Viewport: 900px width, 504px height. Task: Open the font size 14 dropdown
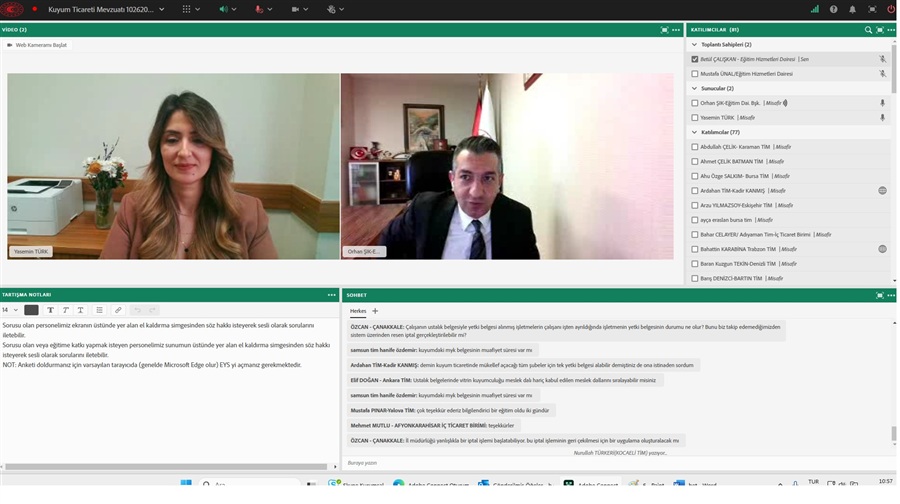click(x=9, y=310)
